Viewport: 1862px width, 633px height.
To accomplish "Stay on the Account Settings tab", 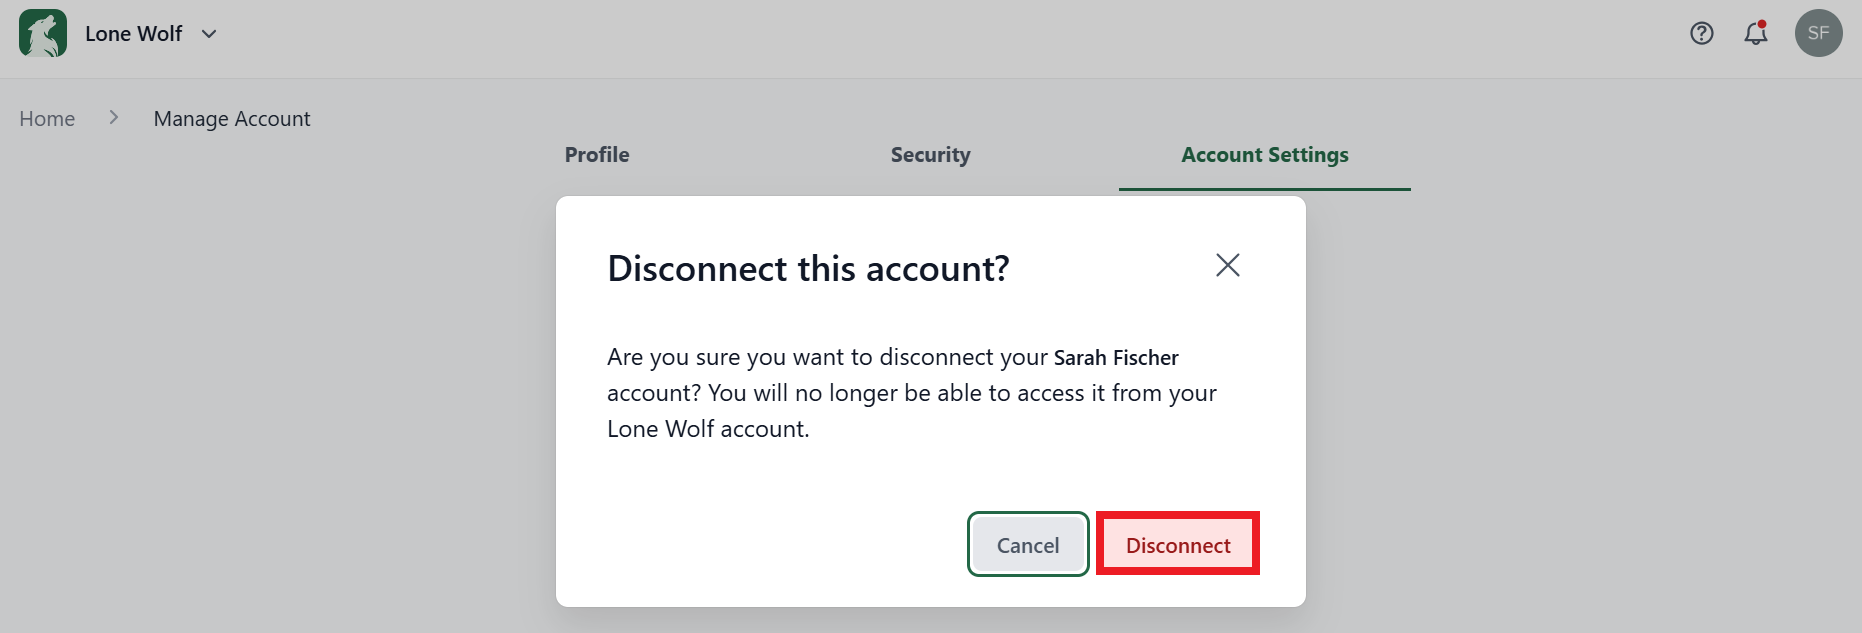I will click(x=1264, y=155).
